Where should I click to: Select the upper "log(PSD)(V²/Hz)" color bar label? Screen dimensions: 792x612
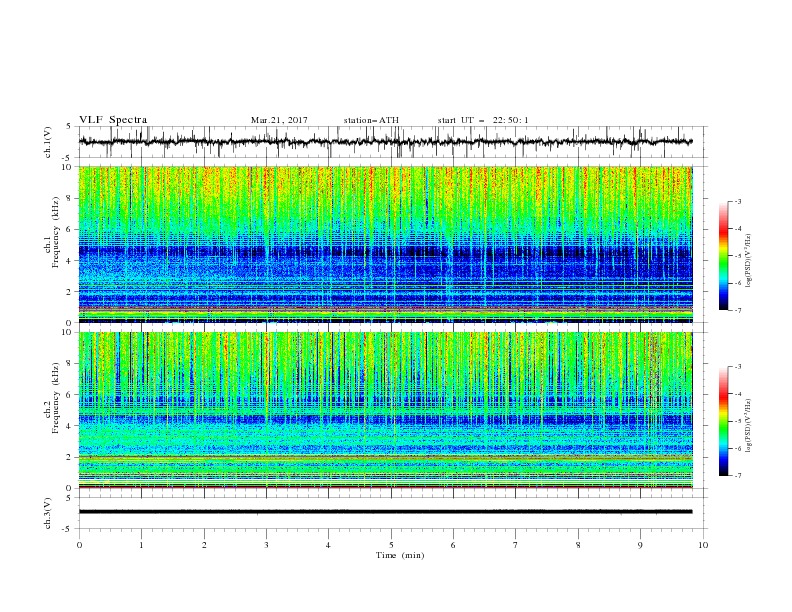tap(749, 261)
